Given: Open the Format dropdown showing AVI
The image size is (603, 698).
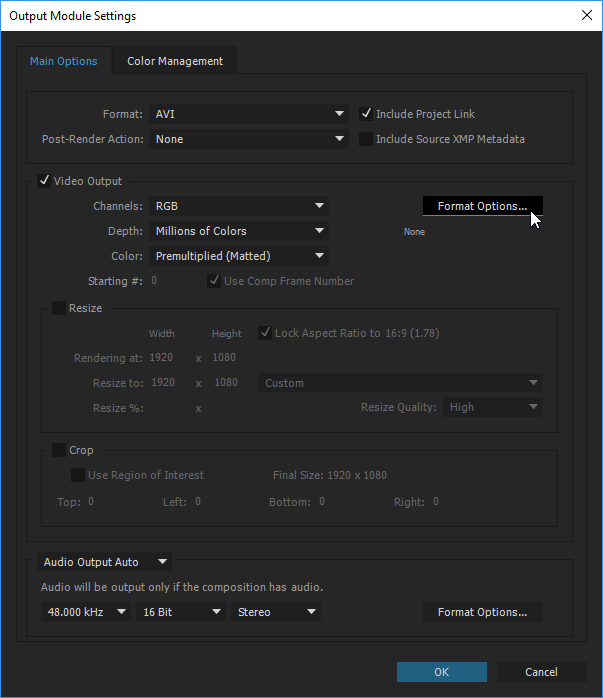Looking at the screenshot, I should (x=249, y=114).
